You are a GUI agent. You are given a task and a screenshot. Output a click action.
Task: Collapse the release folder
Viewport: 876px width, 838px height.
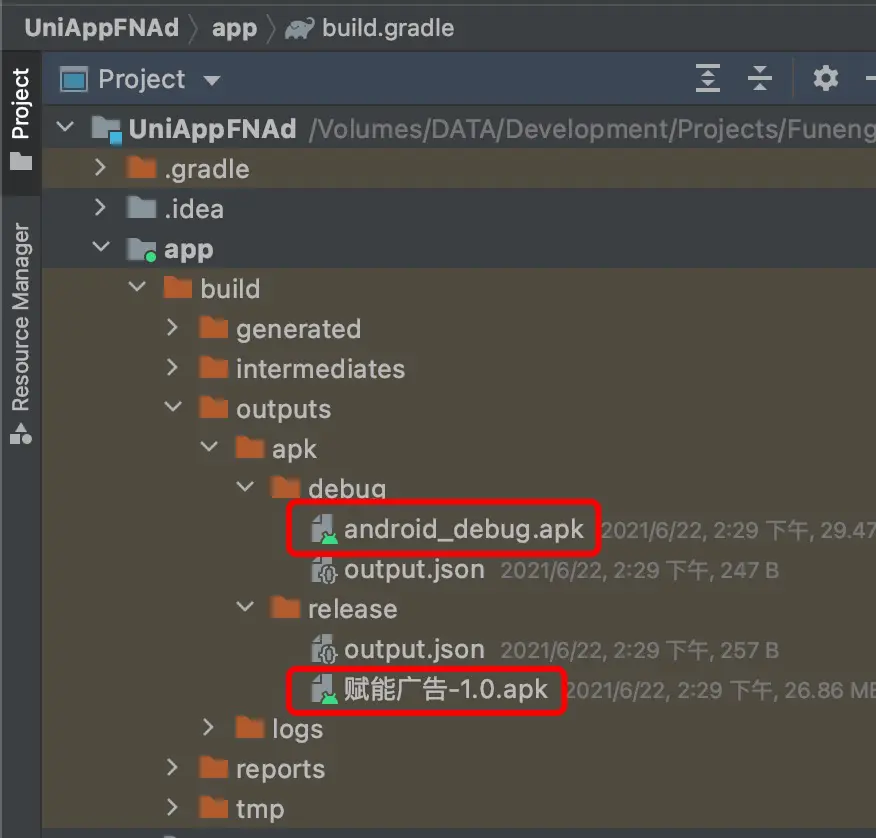tap(245, 609)
